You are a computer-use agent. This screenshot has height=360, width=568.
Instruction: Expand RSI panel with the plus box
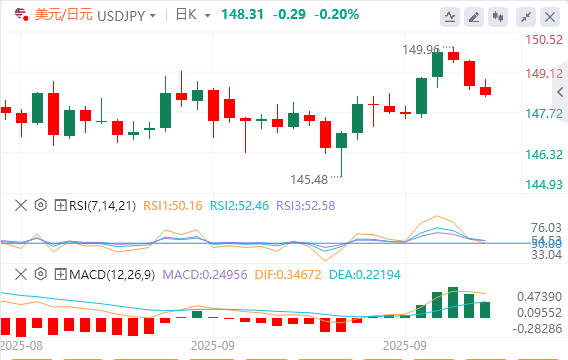(x=60, y=205)
